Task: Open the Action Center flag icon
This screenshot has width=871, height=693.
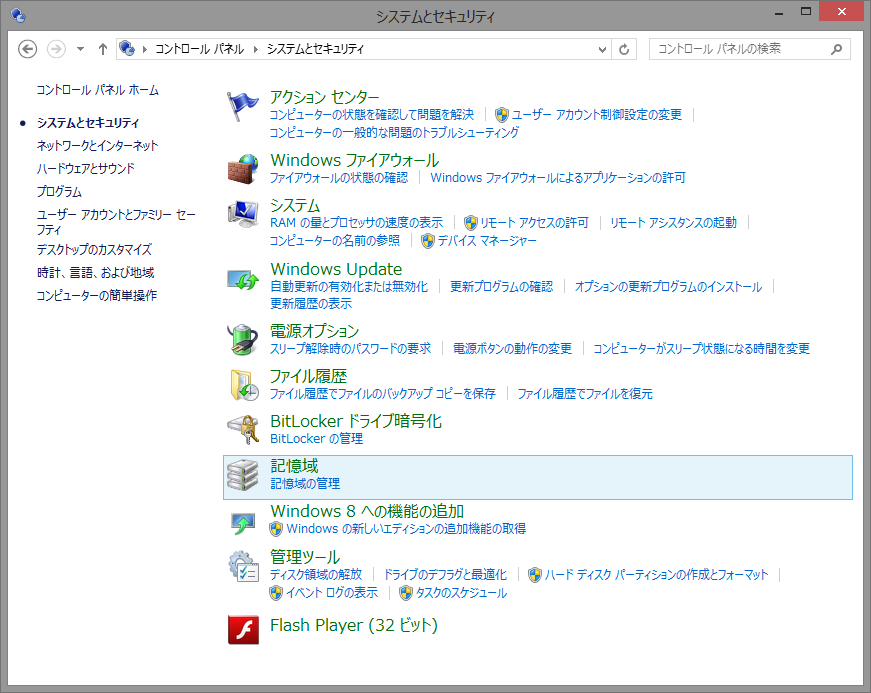Action: [x=243, y=106]
